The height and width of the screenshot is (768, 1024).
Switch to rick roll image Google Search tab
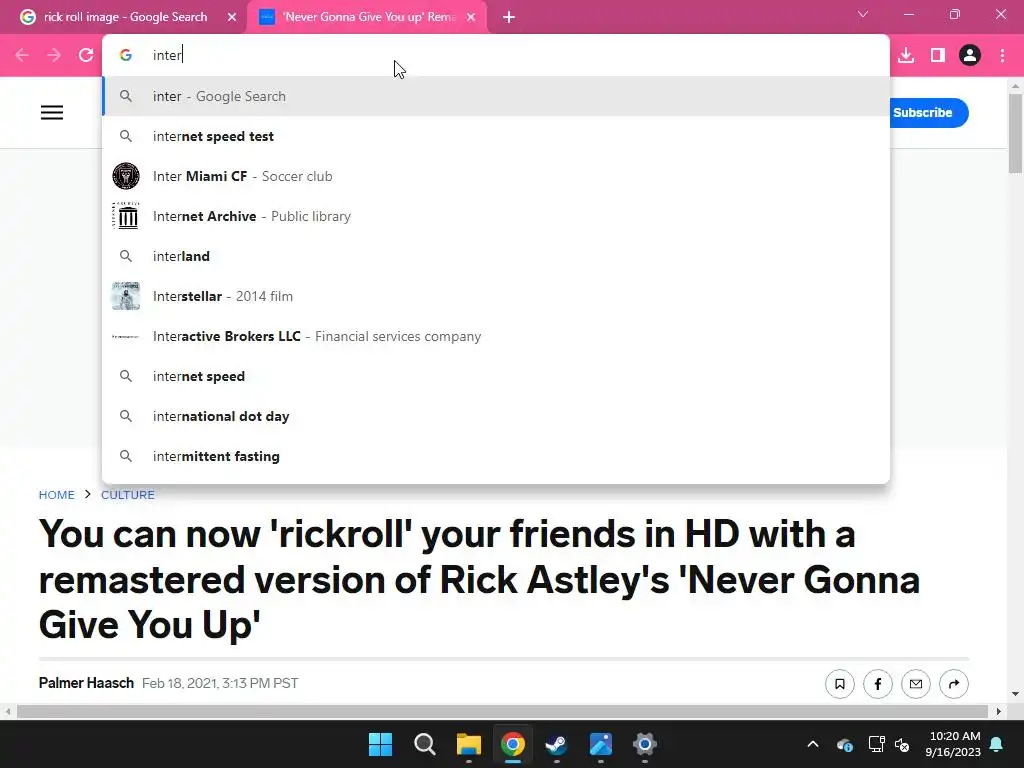click(x=124, y=17)
